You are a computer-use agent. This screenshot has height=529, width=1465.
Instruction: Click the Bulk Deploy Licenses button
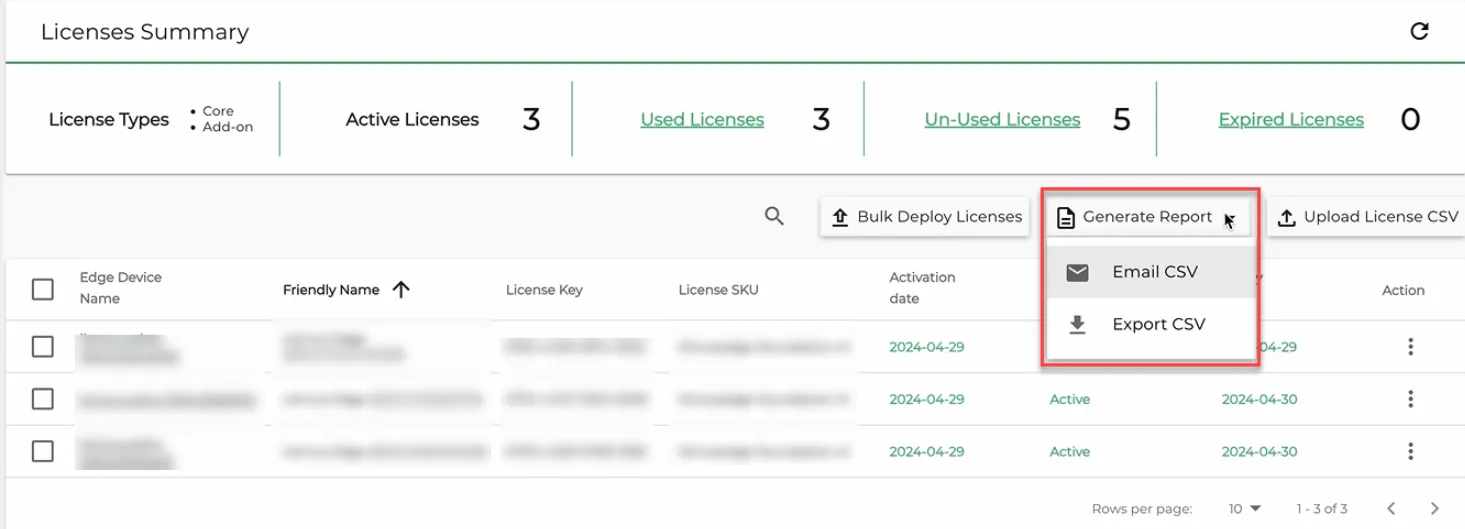(925, 216)
